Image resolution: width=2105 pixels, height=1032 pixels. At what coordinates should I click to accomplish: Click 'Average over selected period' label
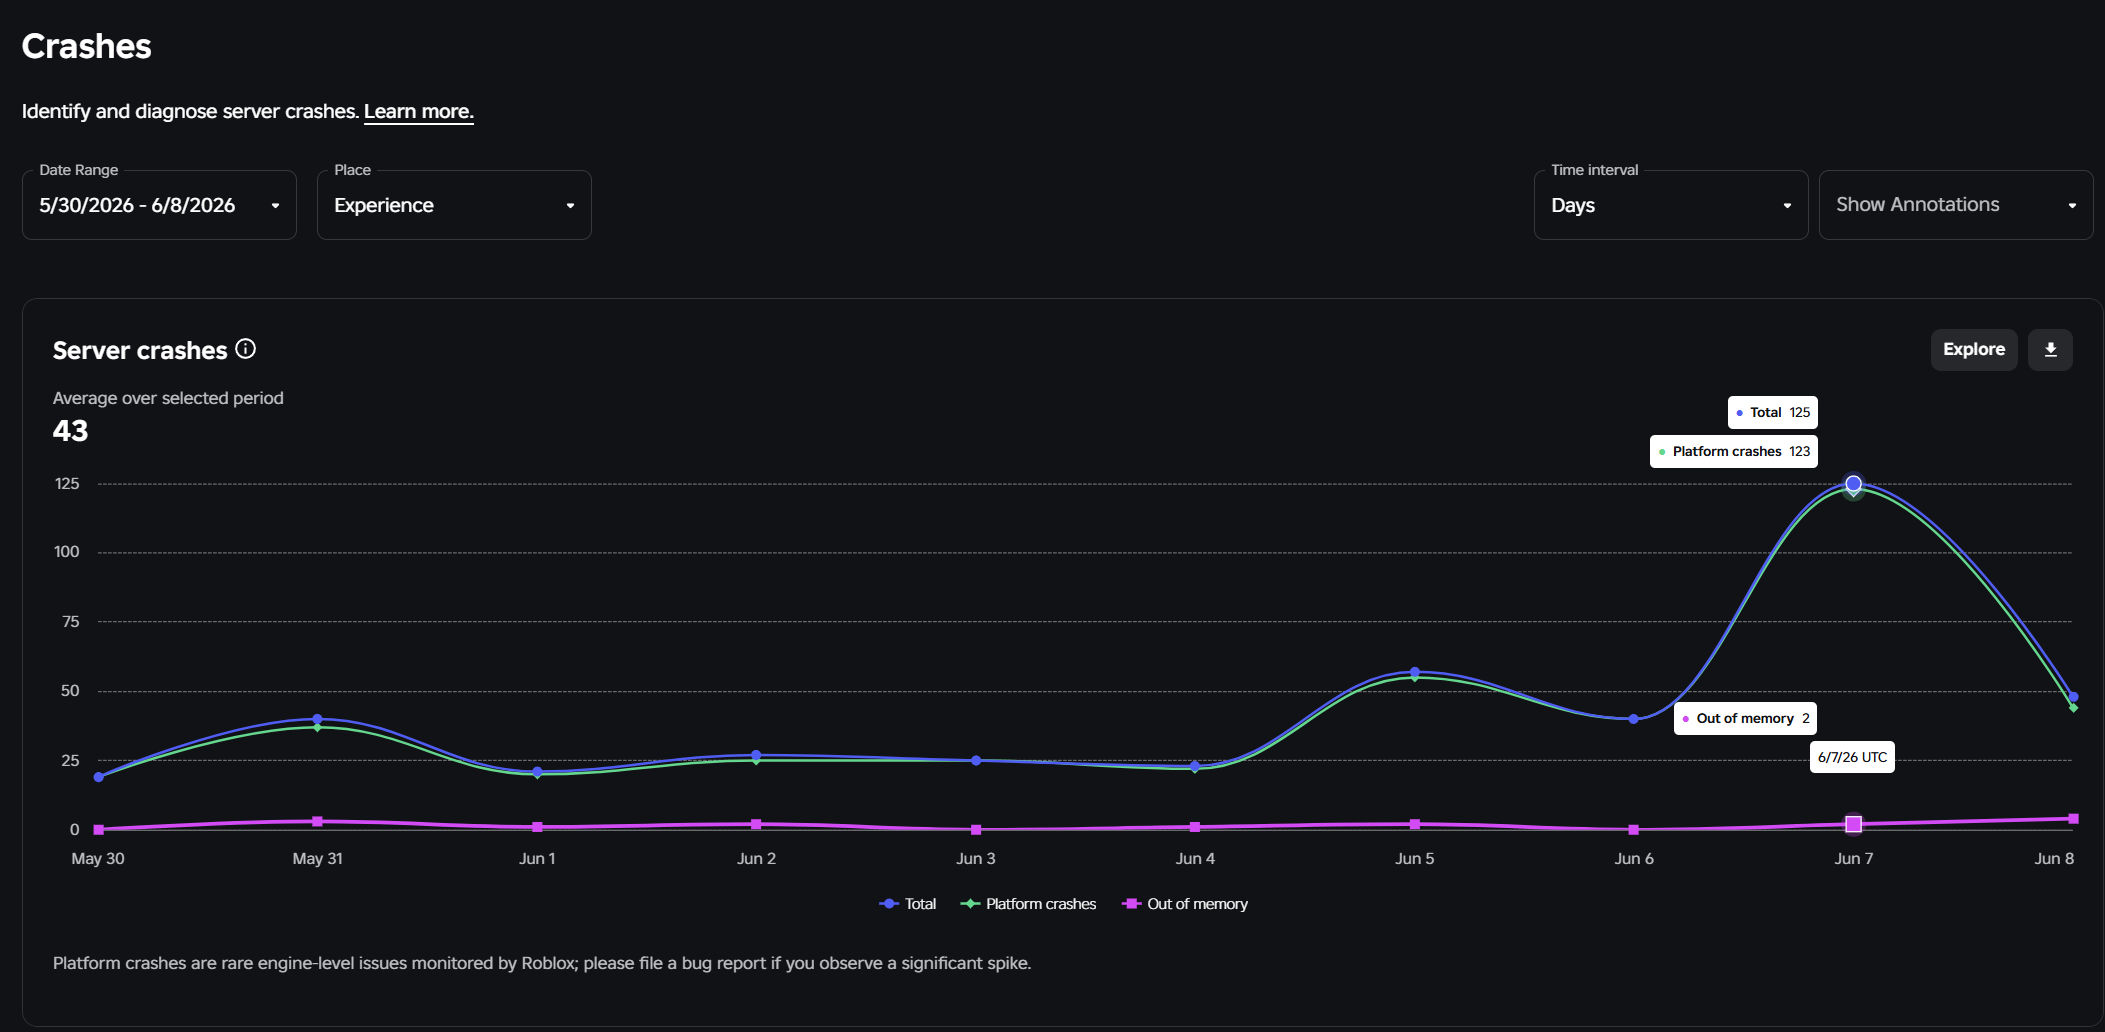point(168,398)
